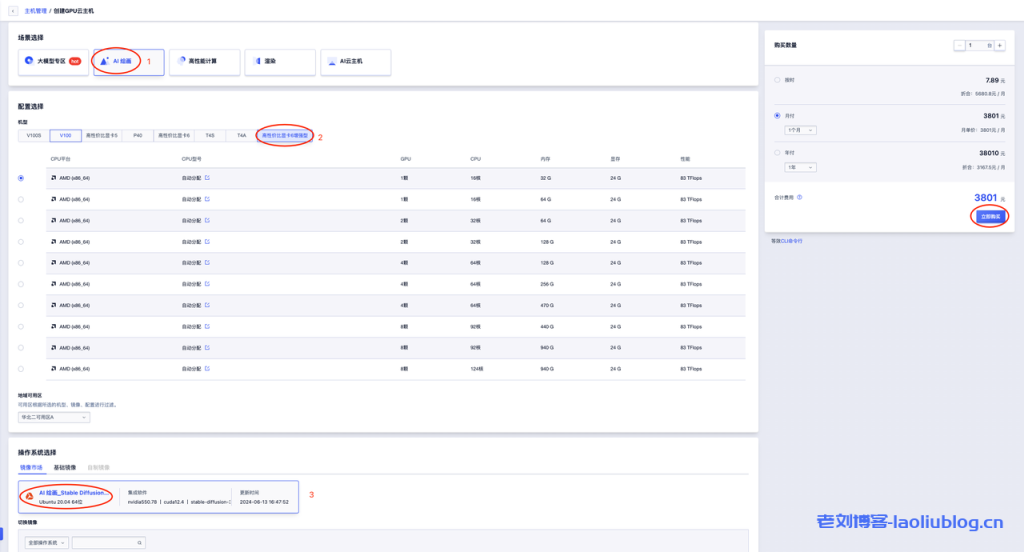The height and width of the screenshot is (552, 1024).
Task: Click the back arrow beside 主机管理
Action: coord(13,10)
